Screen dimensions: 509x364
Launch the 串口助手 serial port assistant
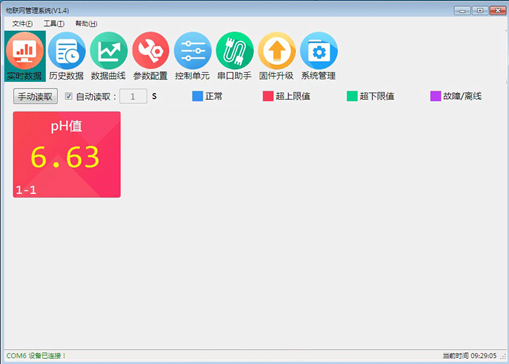point(235,56)
